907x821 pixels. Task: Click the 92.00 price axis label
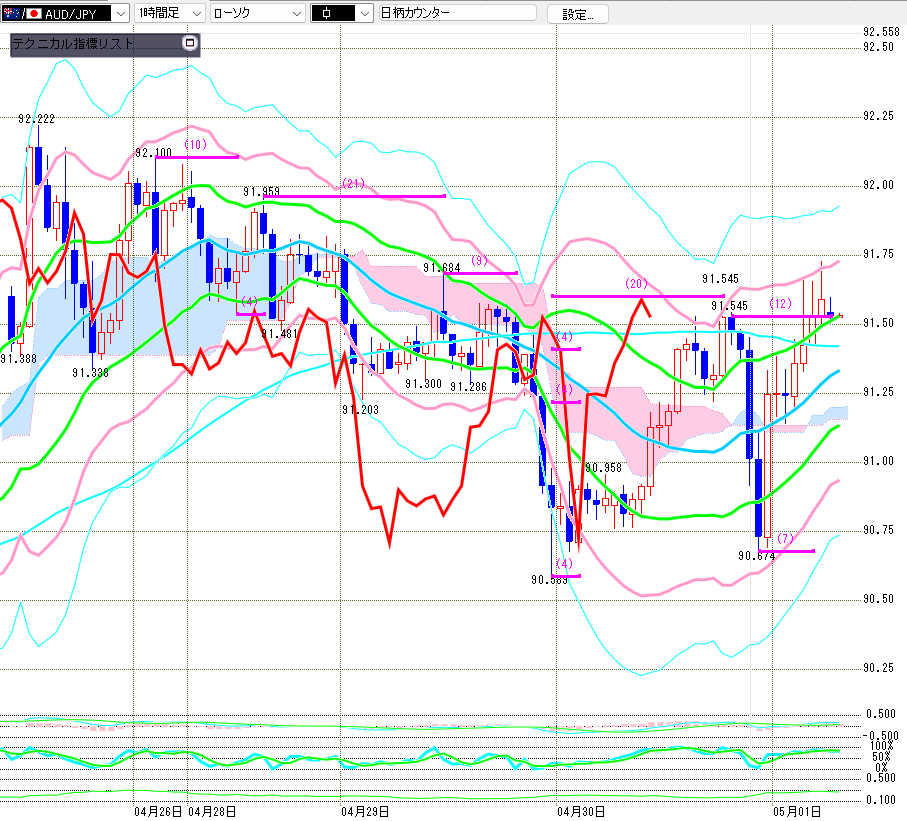click(878, 185)
